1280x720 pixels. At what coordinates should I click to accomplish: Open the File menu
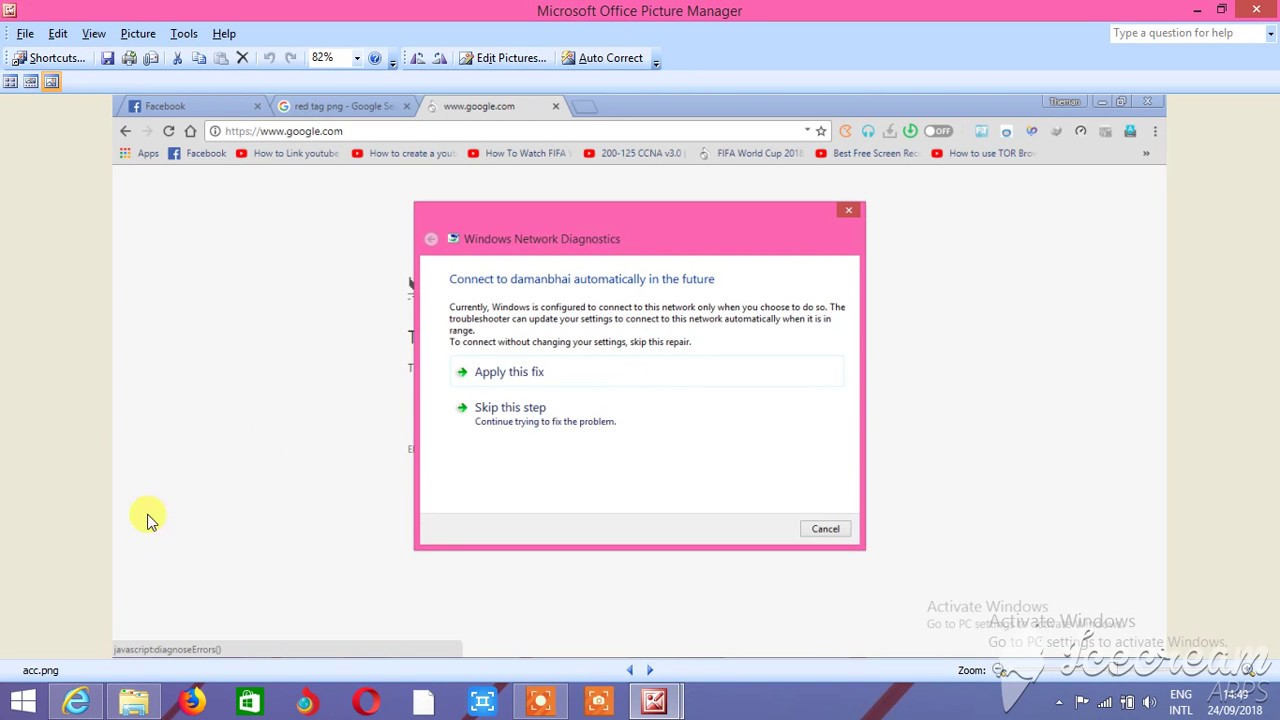point(25,34)
